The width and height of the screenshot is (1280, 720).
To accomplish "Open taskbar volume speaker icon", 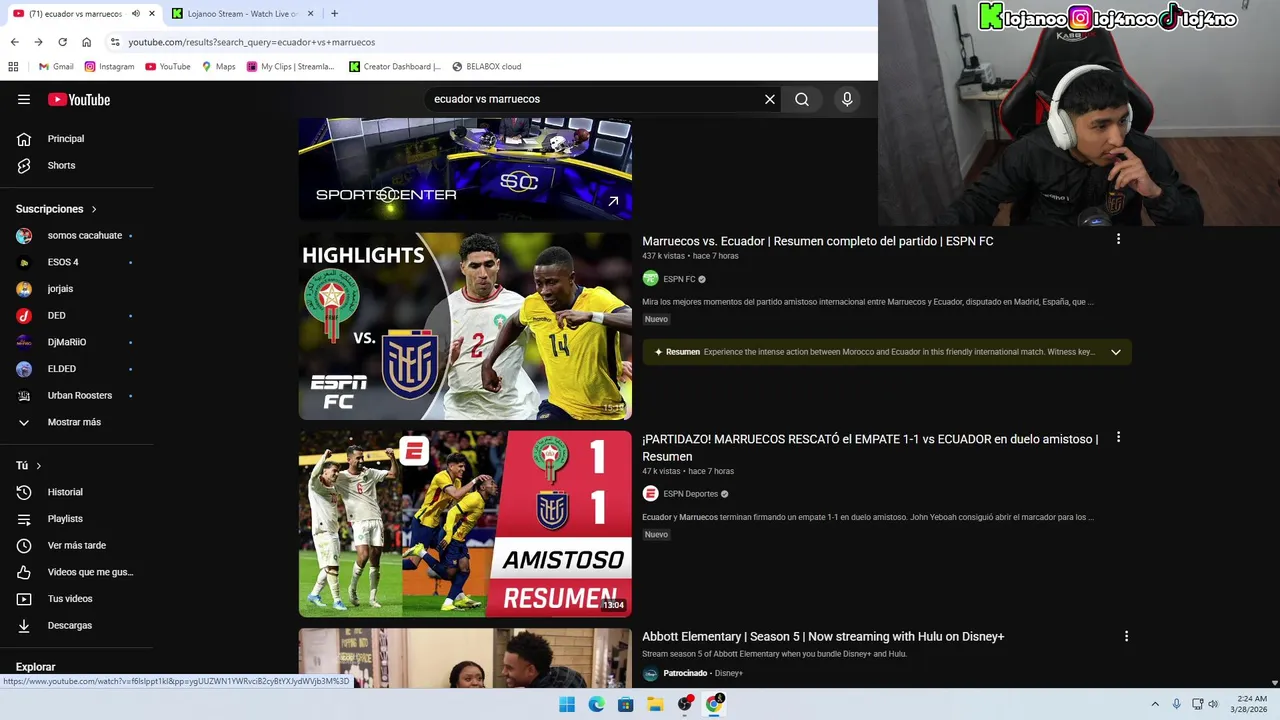I will point(1213,704).
